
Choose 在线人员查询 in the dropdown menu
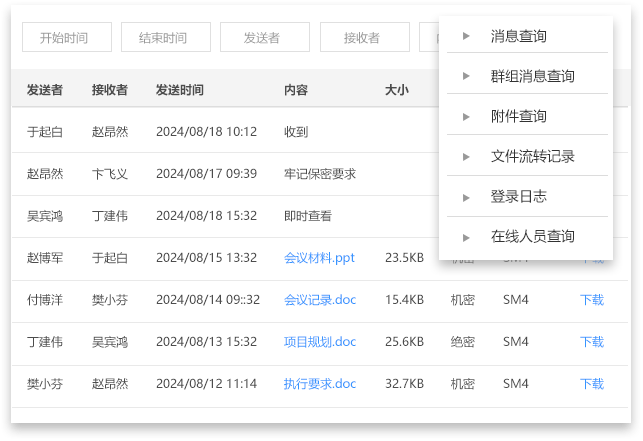click(532, 237)
